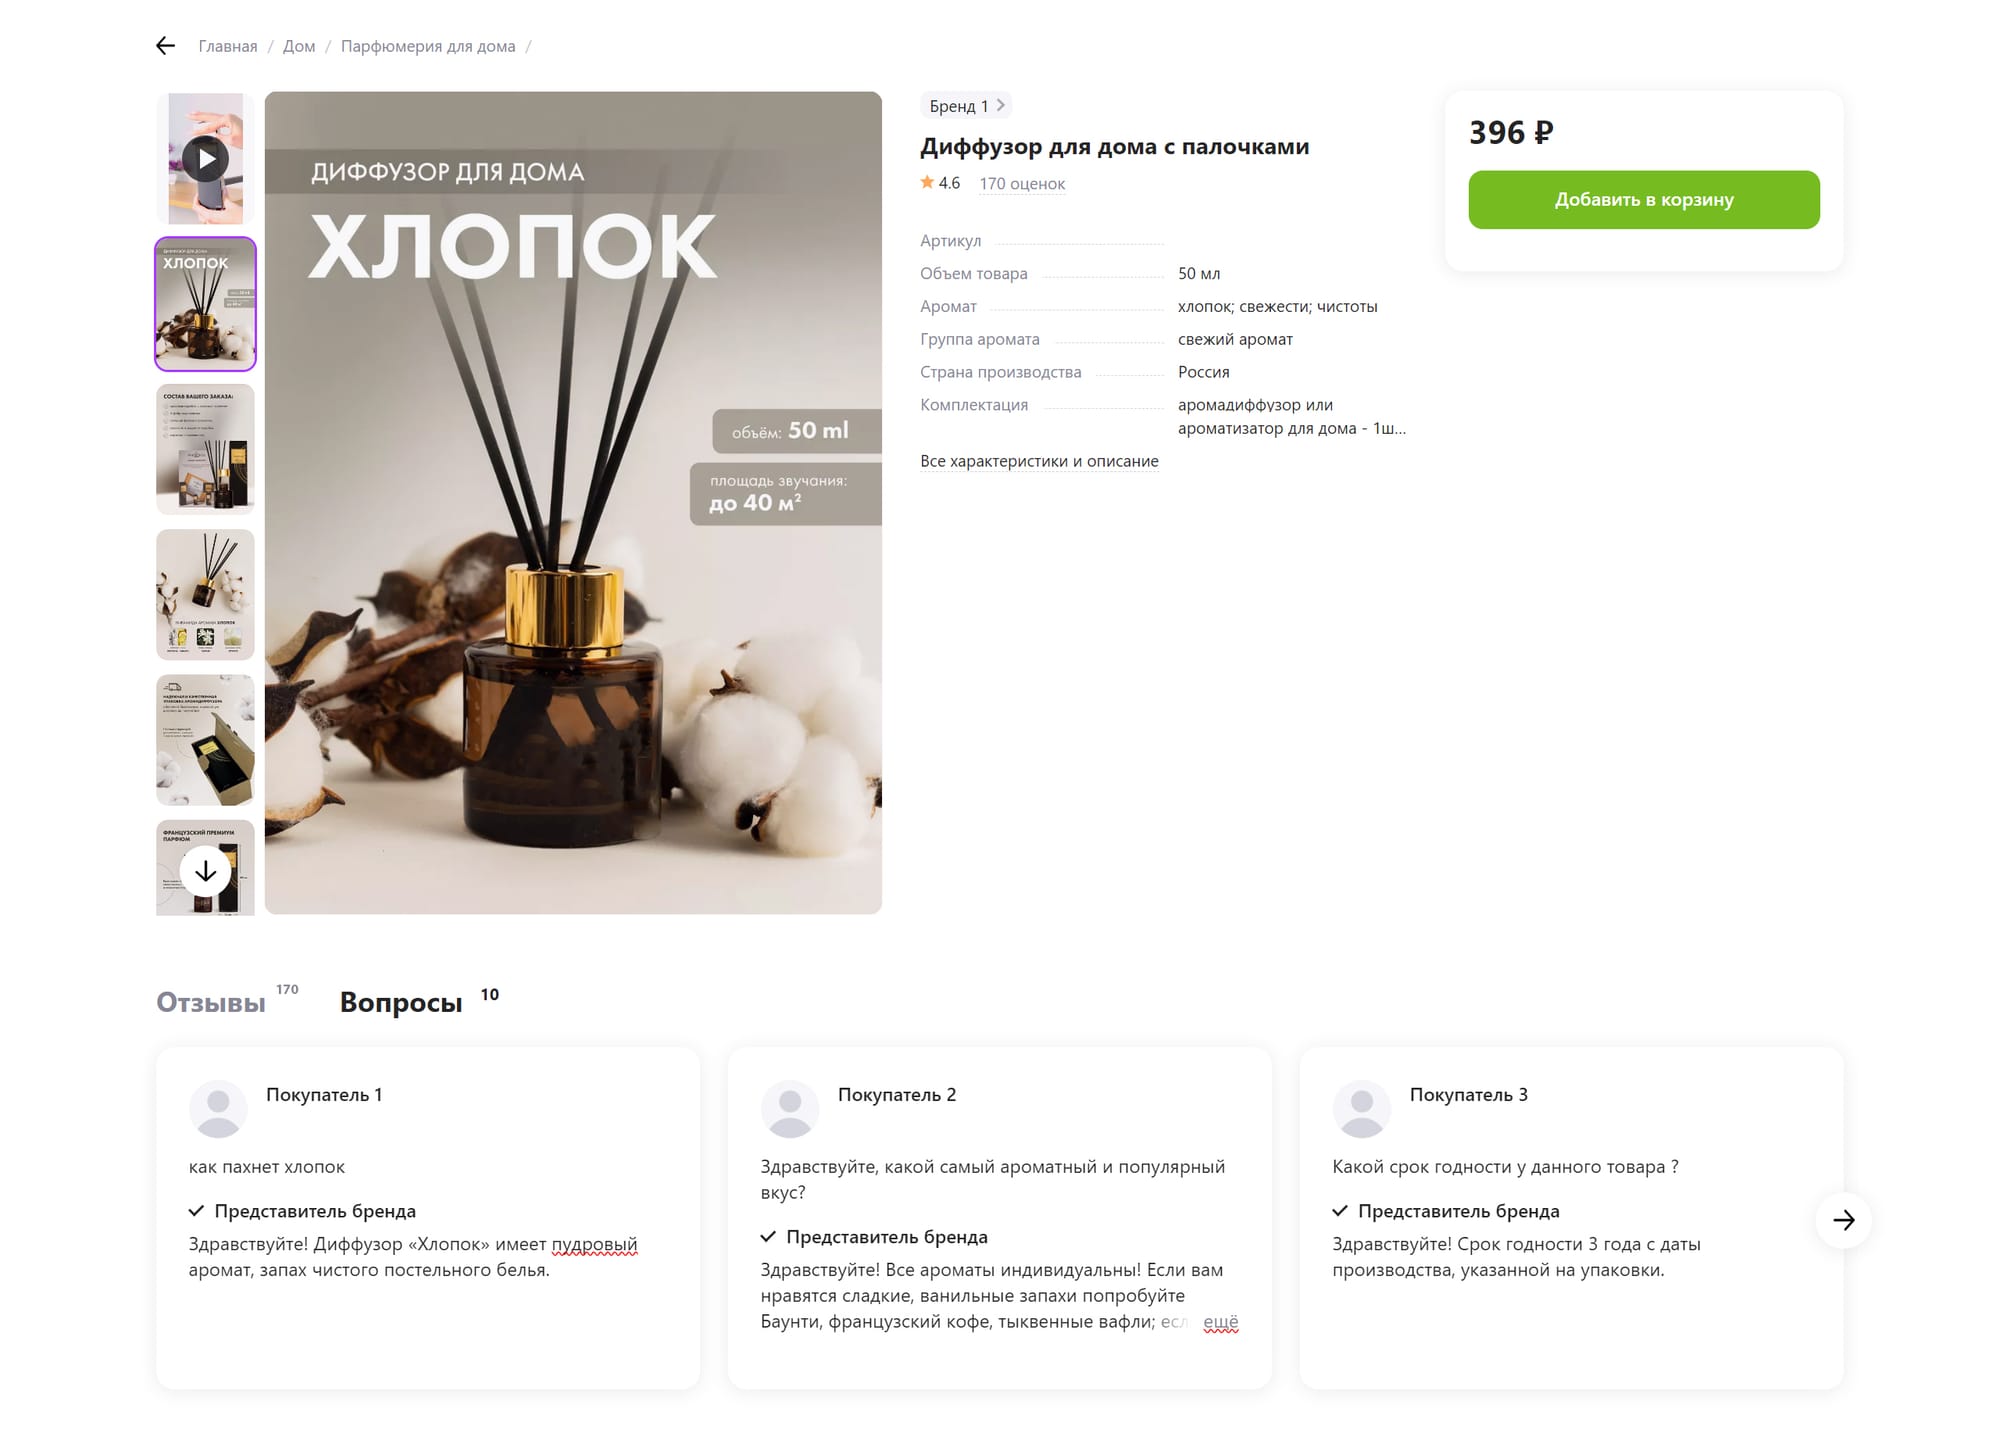The height and width of the screenshot is (1445, 2000).
Task: Select the order contents thumbnail
Action: point(205,449)
